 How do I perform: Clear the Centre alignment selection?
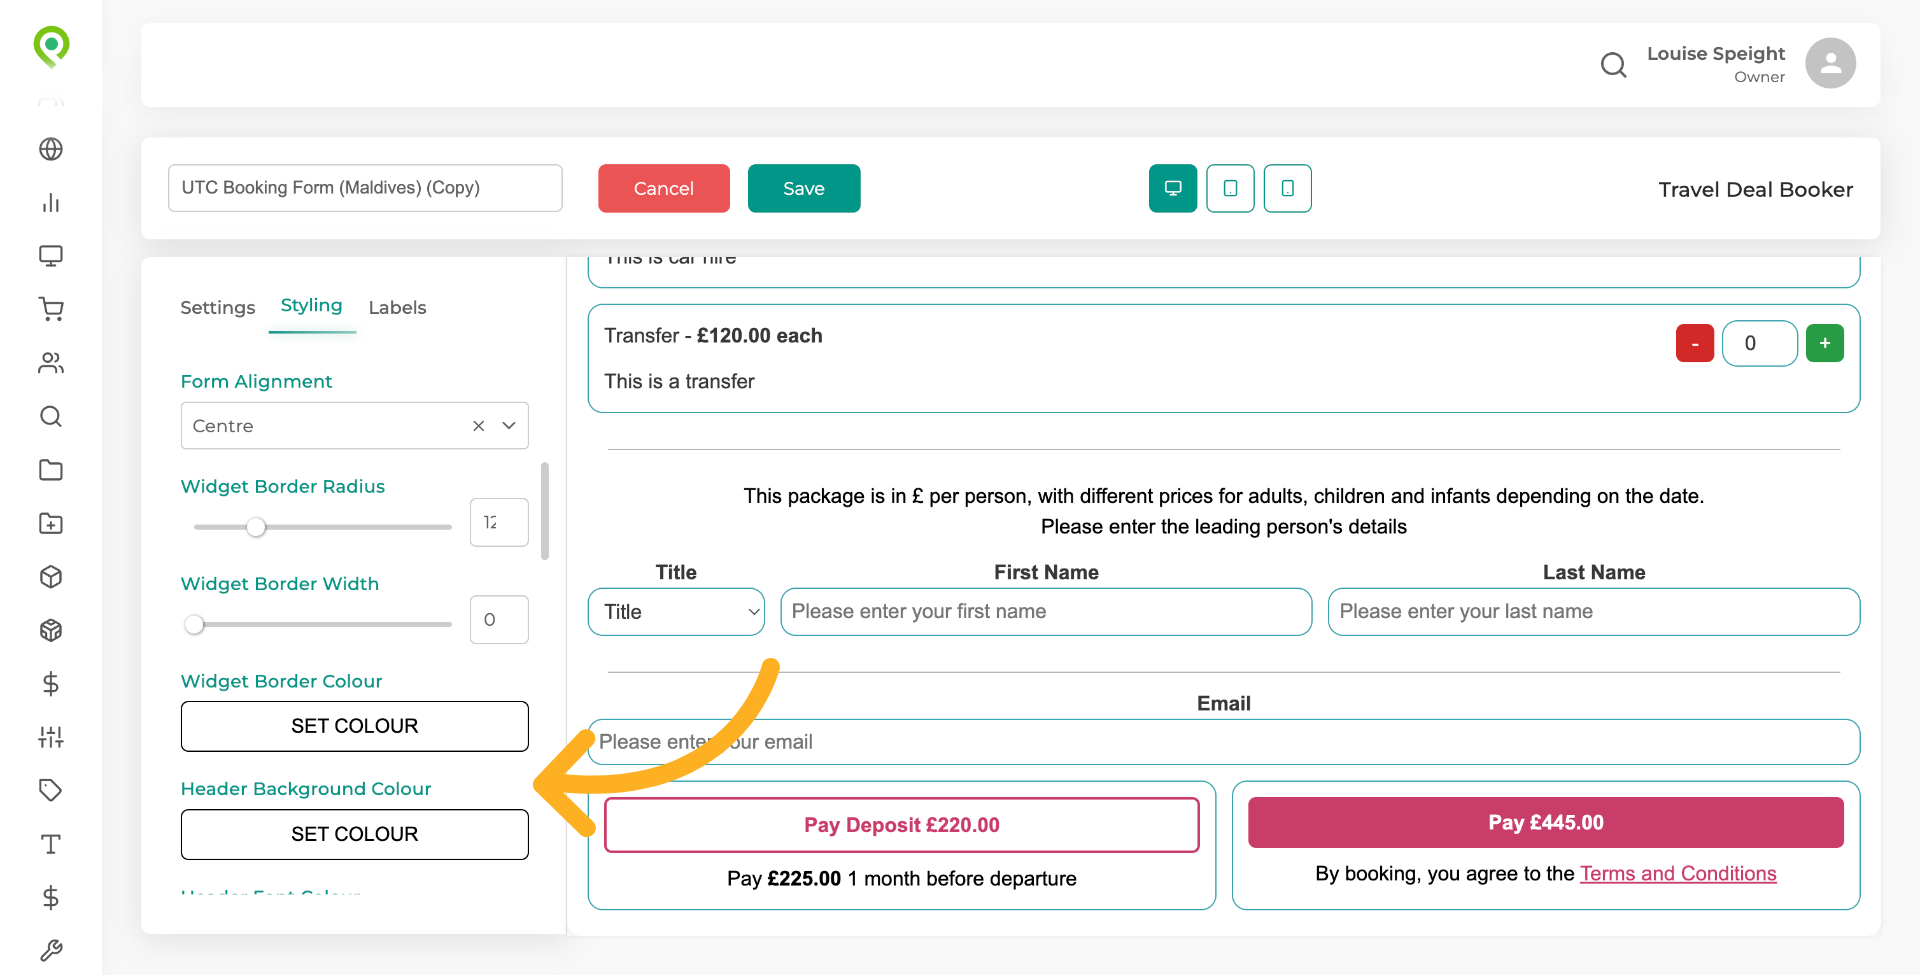click(x=479, y=426)
